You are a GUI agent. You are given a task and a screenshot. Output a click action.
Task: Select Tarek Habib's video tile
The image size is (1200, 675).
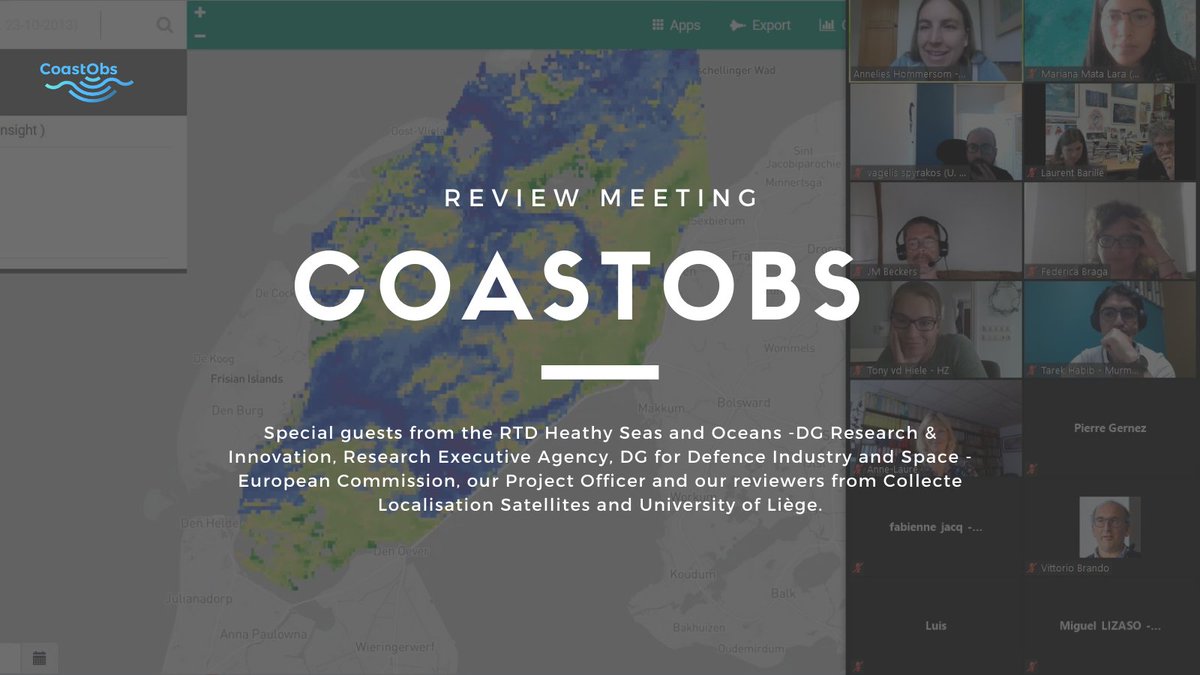coord(1111,329)
